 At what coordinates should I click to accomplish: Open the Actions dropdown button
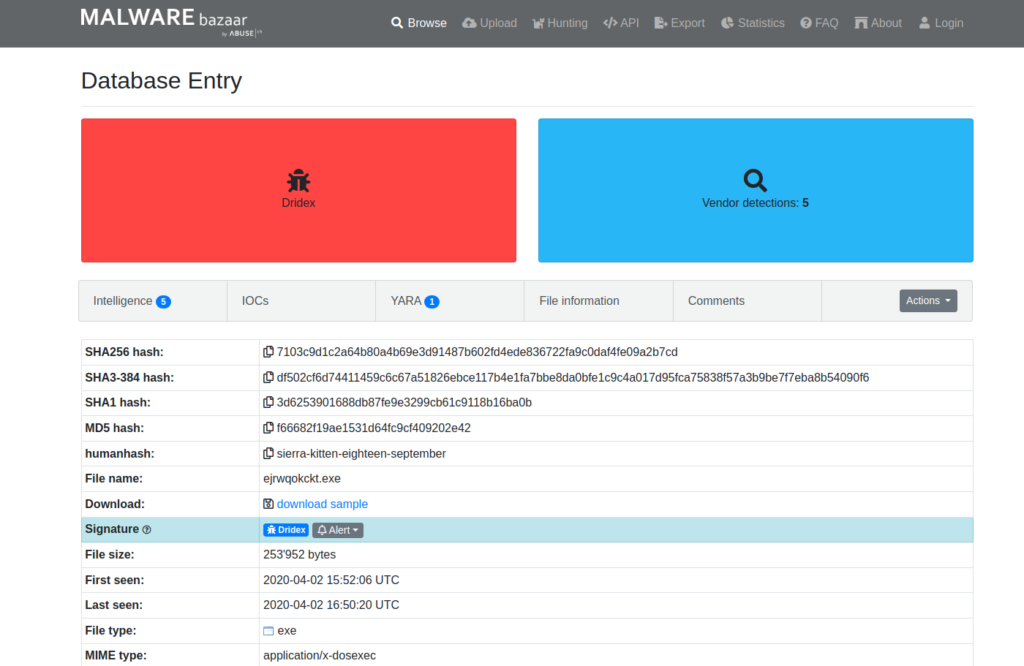(927, 301)
